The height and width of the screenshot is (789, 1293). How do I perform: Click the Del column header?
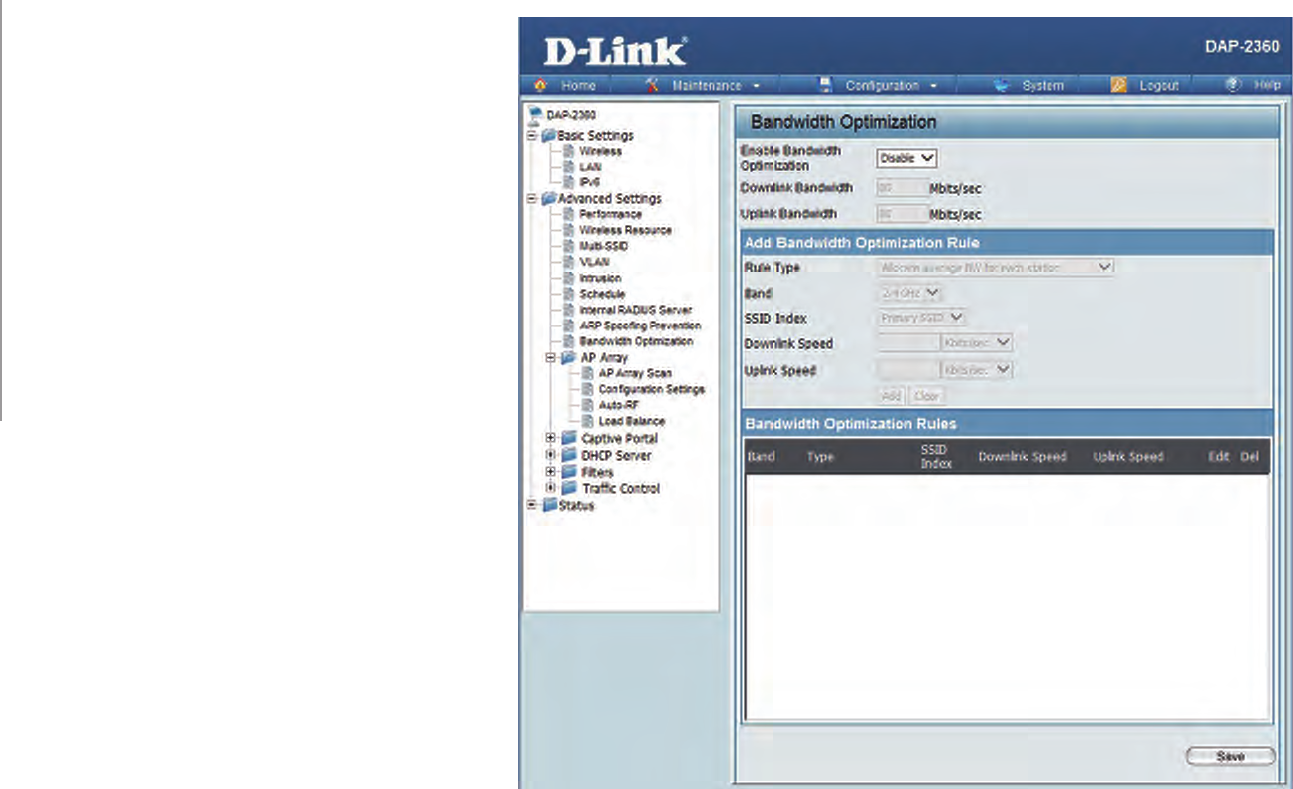pyautogui.click(x=1249, y=457)
